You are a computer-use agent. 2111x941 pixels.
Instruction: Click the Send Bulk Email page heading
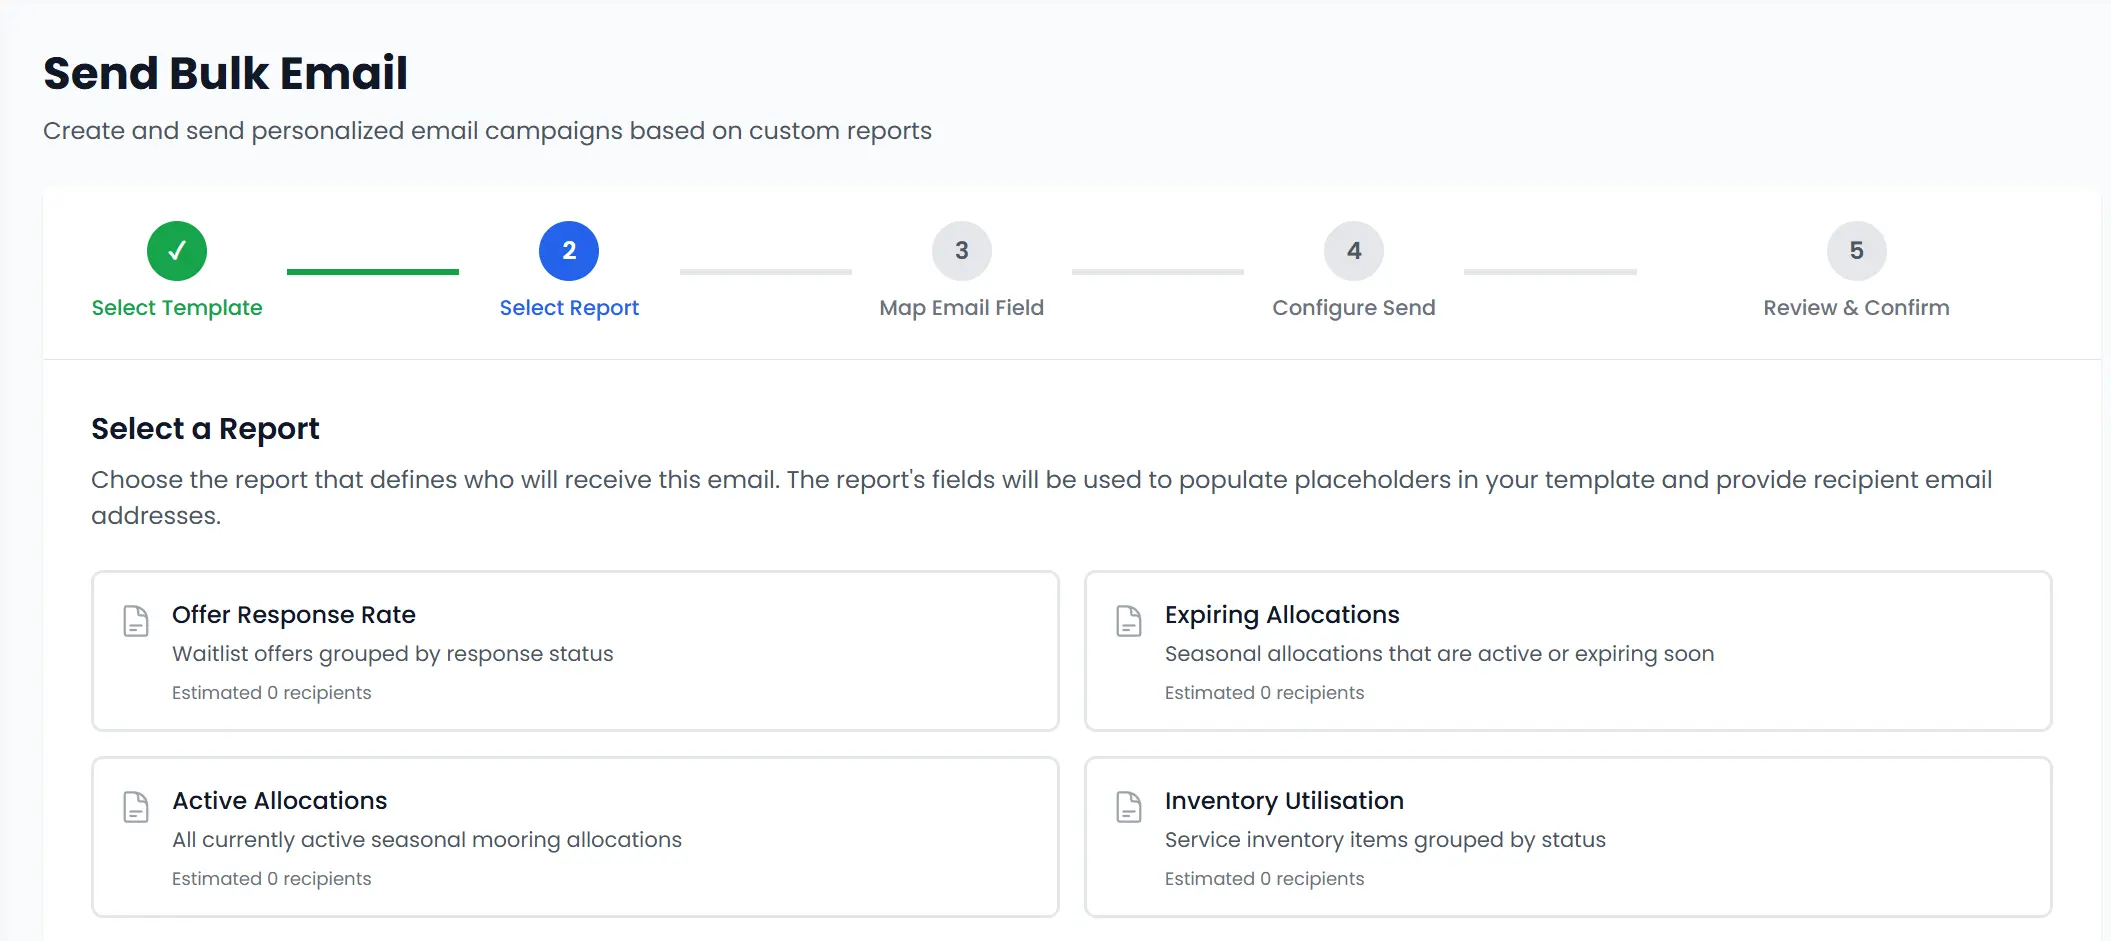click(225, 72)
